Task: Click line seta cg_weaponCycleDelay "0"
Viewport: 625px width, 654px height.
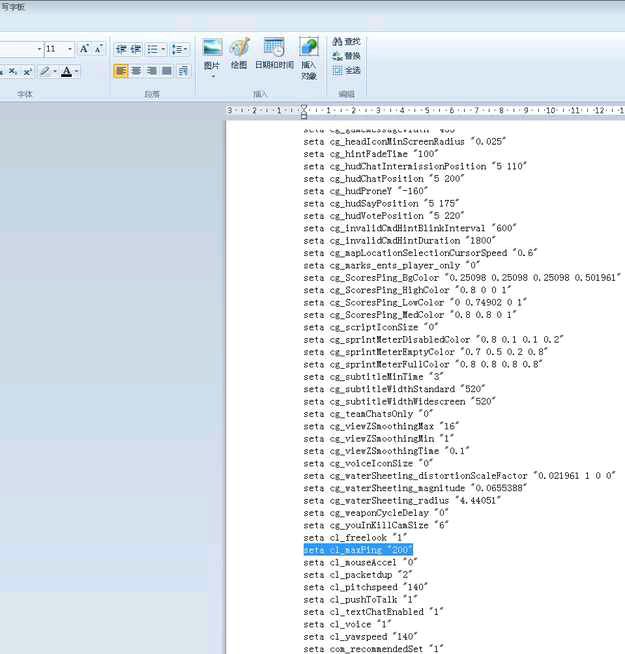Action: [x=376, y=513]
